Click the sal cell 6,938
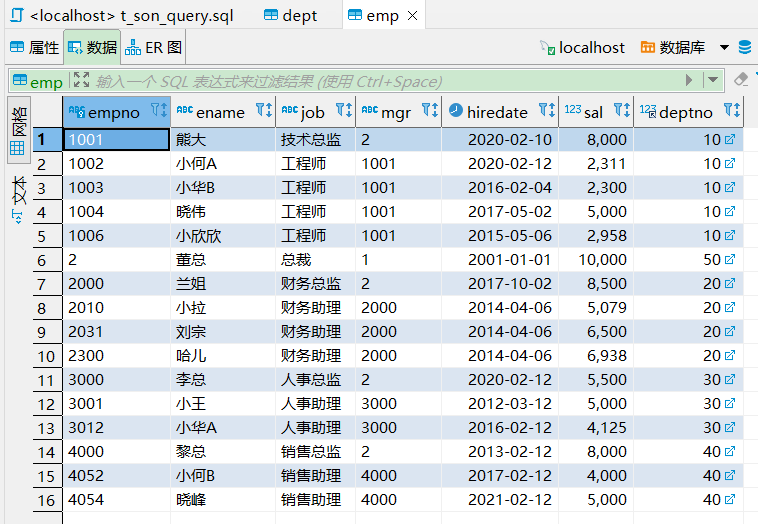Image resolution: width=758 pixels, height=524 pixels. pos(596,356)
